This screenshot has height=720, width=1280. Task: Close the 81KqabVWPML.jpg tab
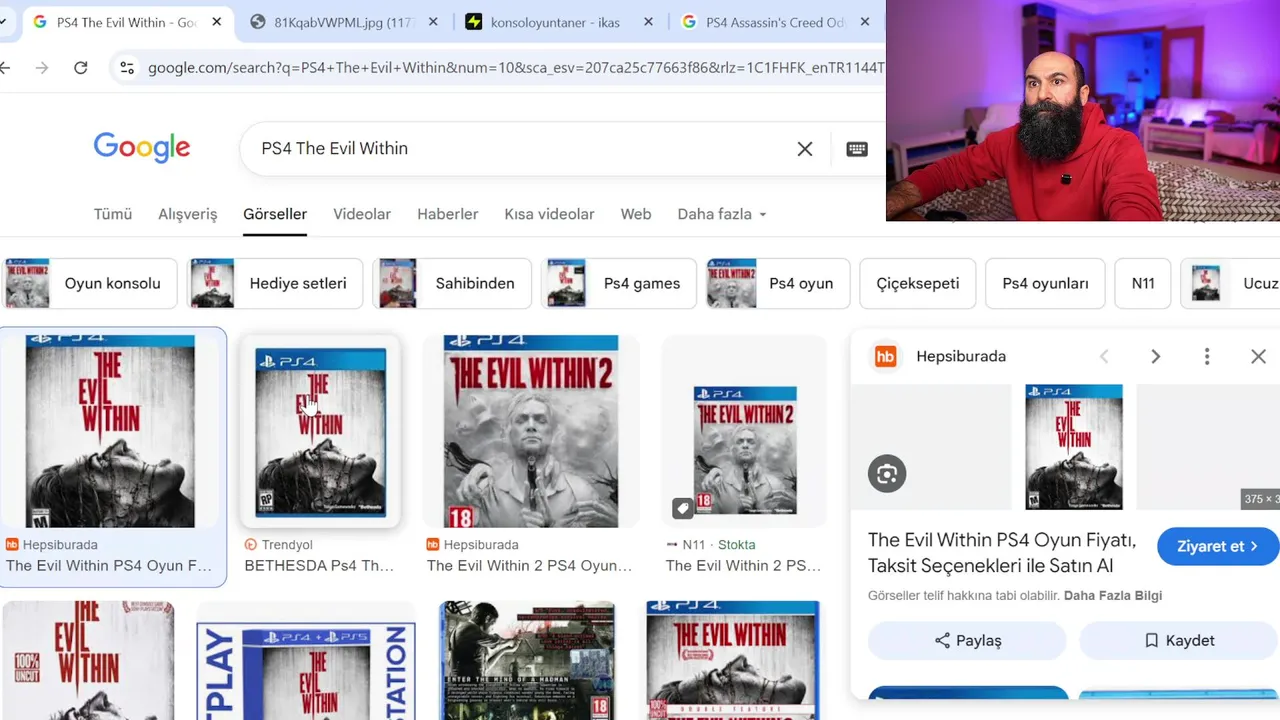(x=433, y=22)
